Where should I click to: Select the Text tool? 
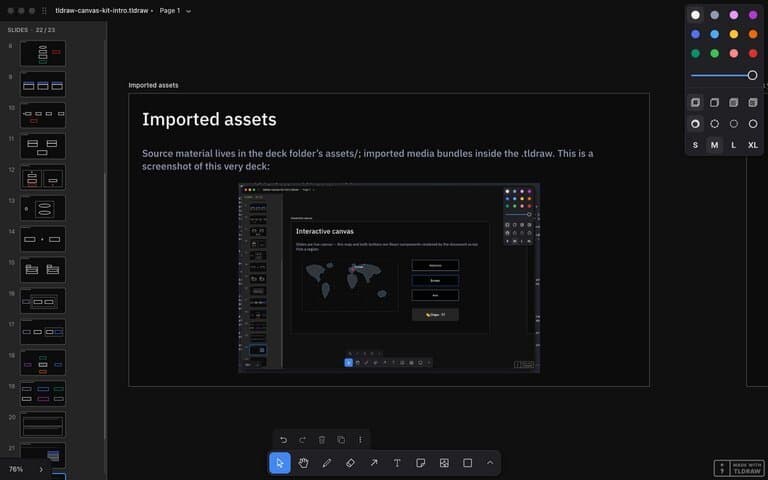(397, 463)
